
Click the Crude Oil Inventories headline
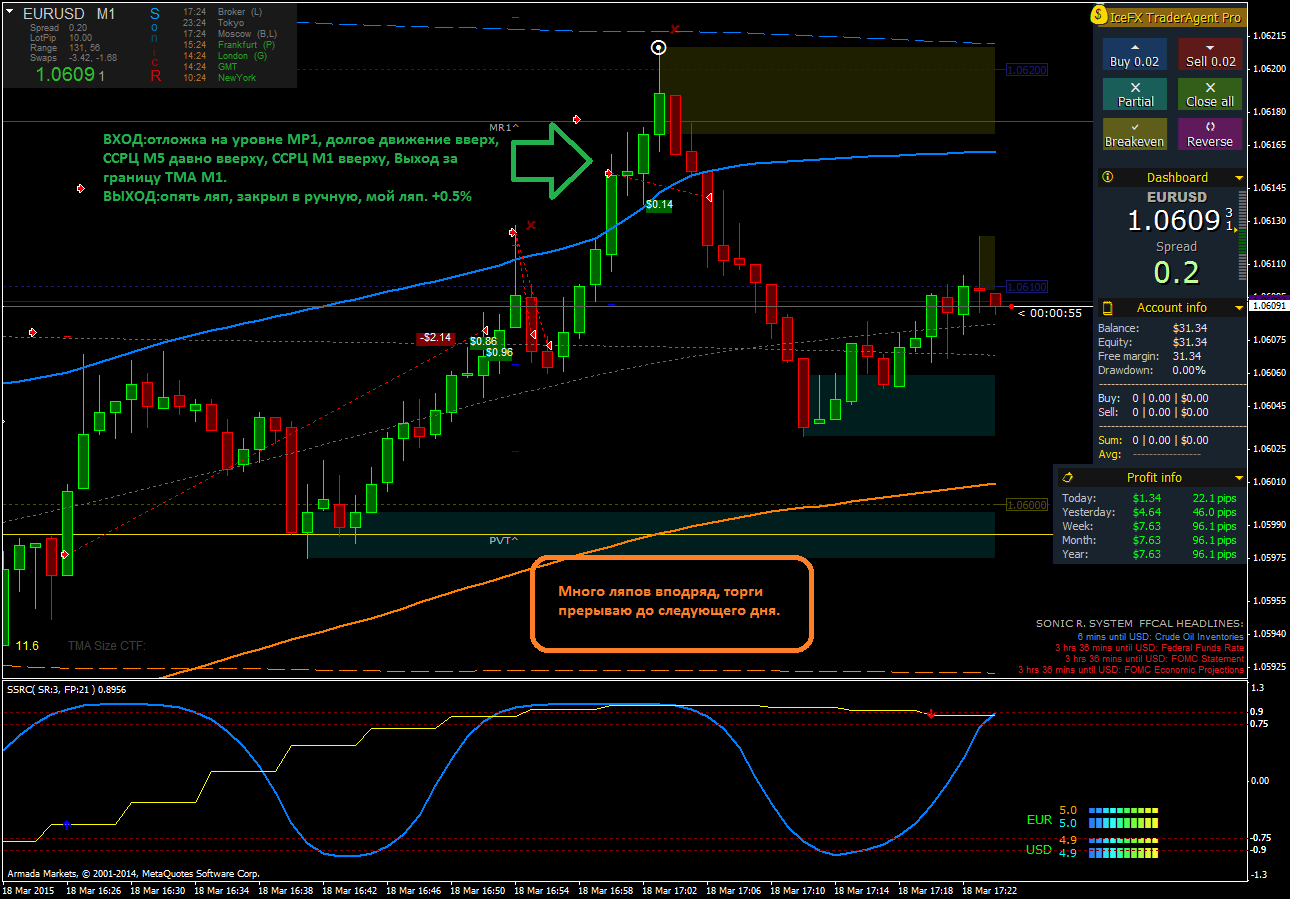coord(1160,636)
